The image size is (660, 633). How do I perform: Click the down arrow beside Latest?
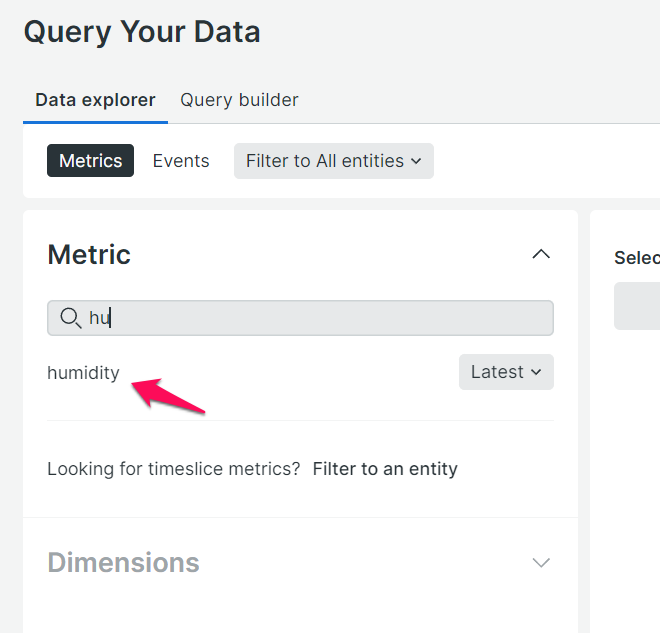pyautogui.click(x=536, y=372)
